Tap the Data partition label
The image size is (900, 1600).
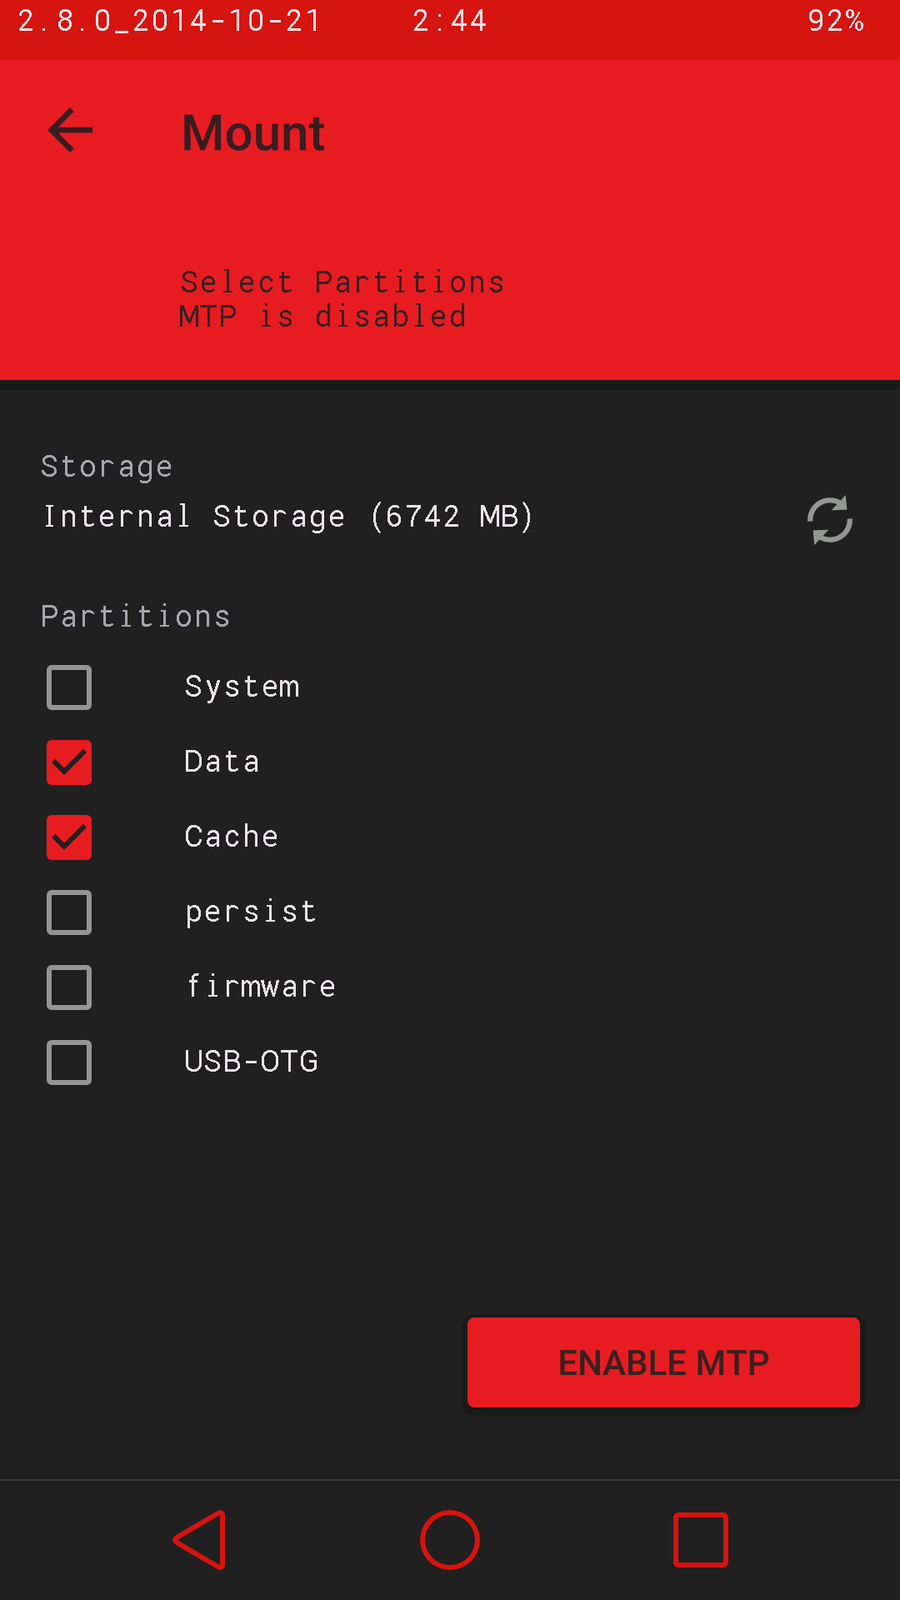click(222, 762)
